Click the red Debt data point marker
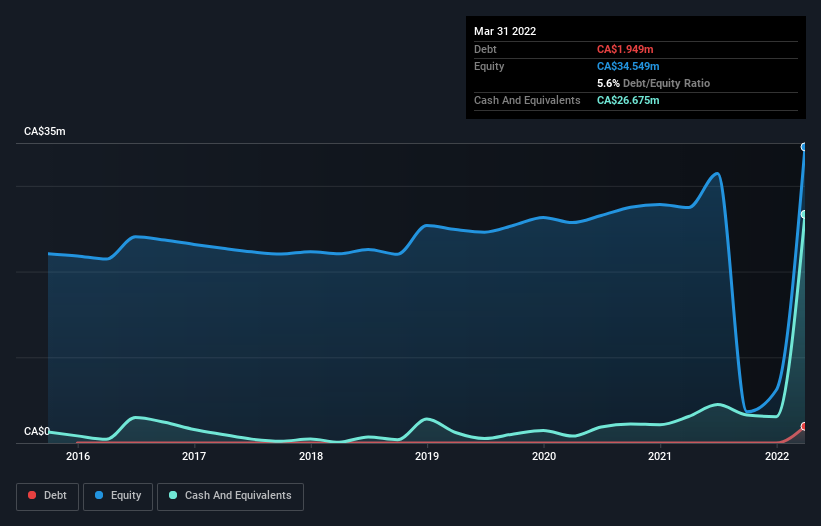Viewport: 821px width, 526px height. coord(804,427)
